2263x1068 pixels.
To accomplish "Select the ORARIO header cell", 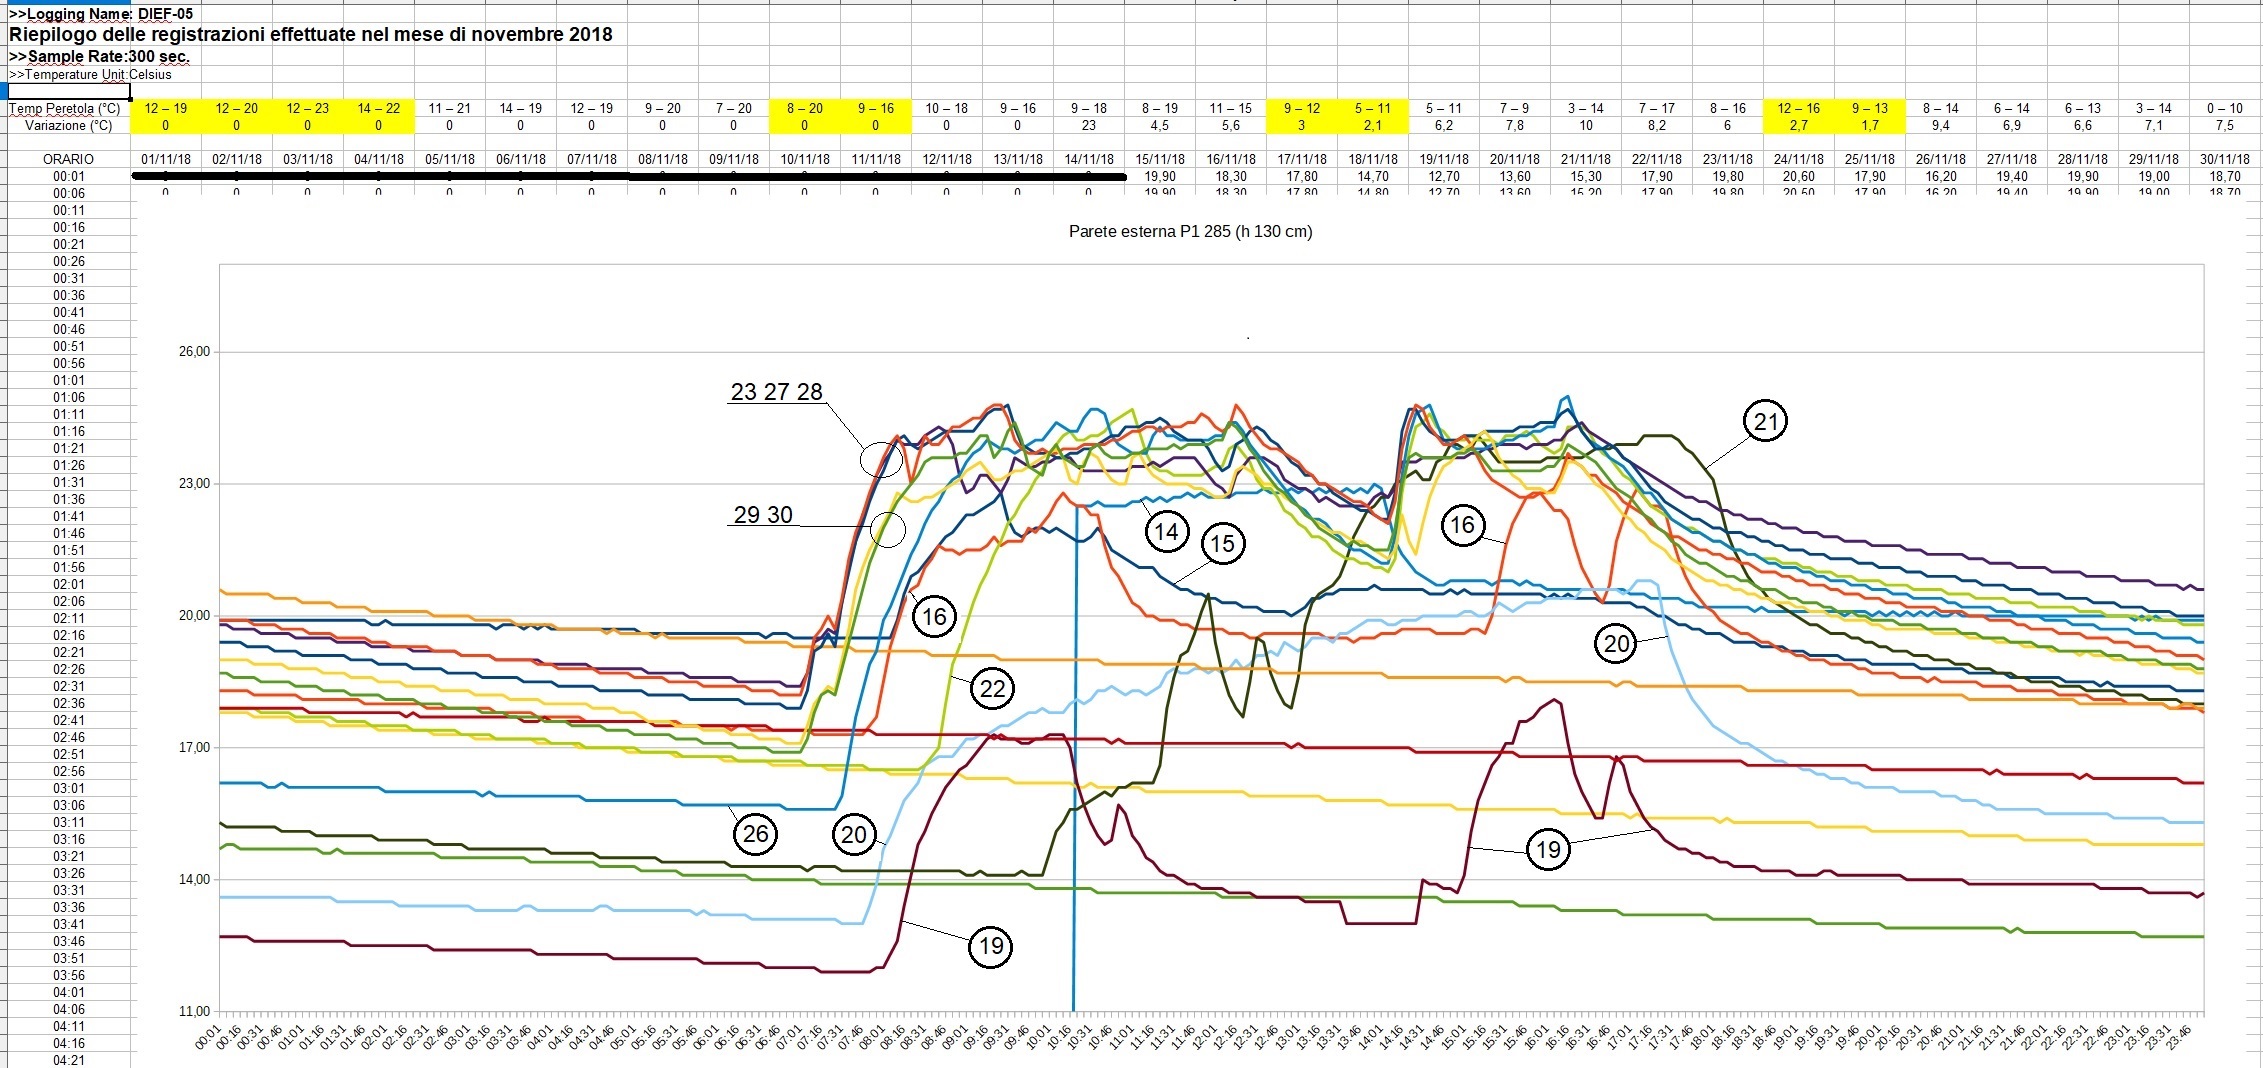I will pos(68,159).
